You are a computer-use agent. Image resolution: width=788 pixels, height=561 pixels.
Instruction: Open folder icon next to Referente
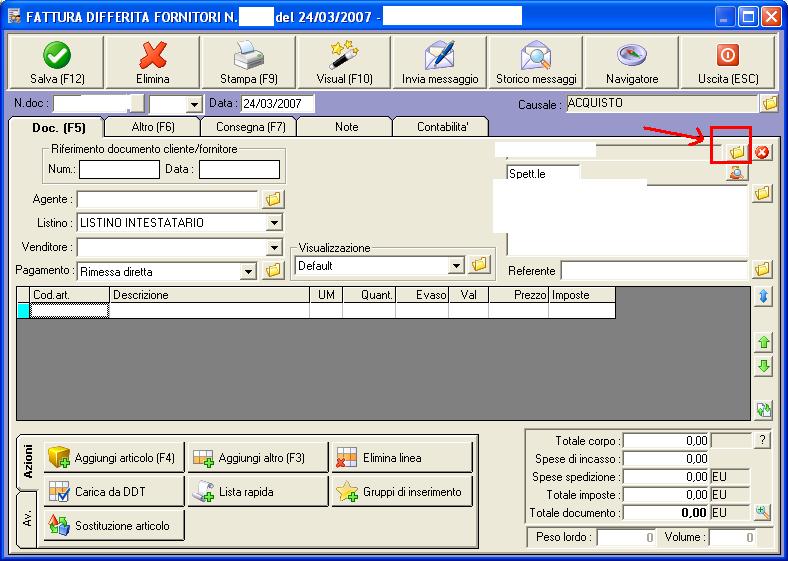tap(762, 269)
